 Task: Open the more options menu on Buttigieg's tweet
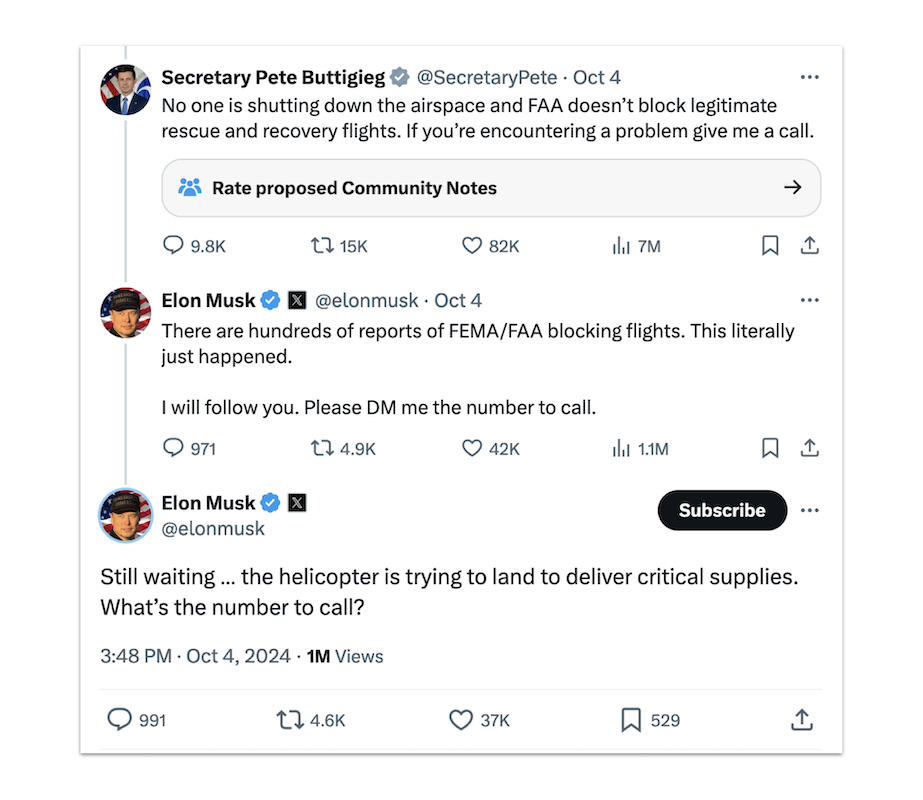810,76
